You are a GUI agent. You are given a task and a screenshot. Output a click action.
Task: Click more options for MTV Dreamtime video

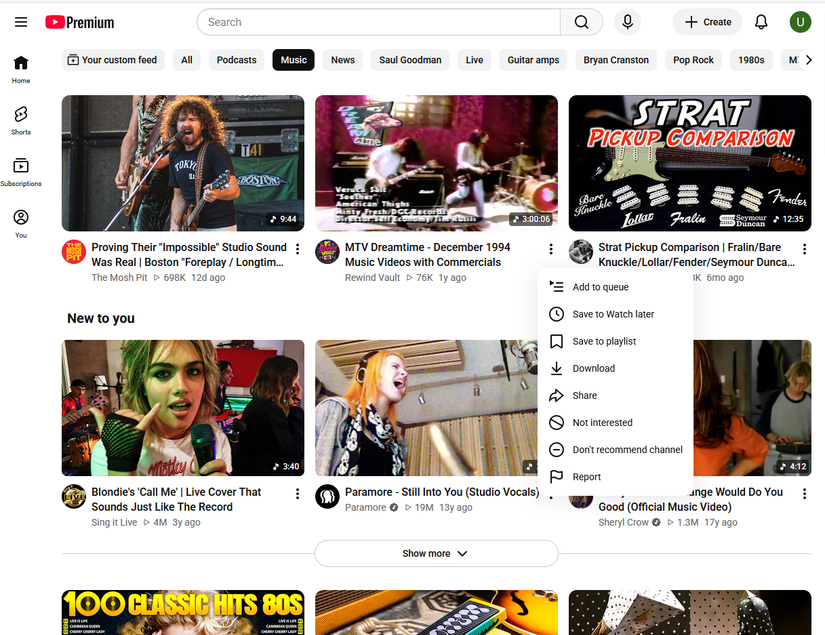point(551,249)
